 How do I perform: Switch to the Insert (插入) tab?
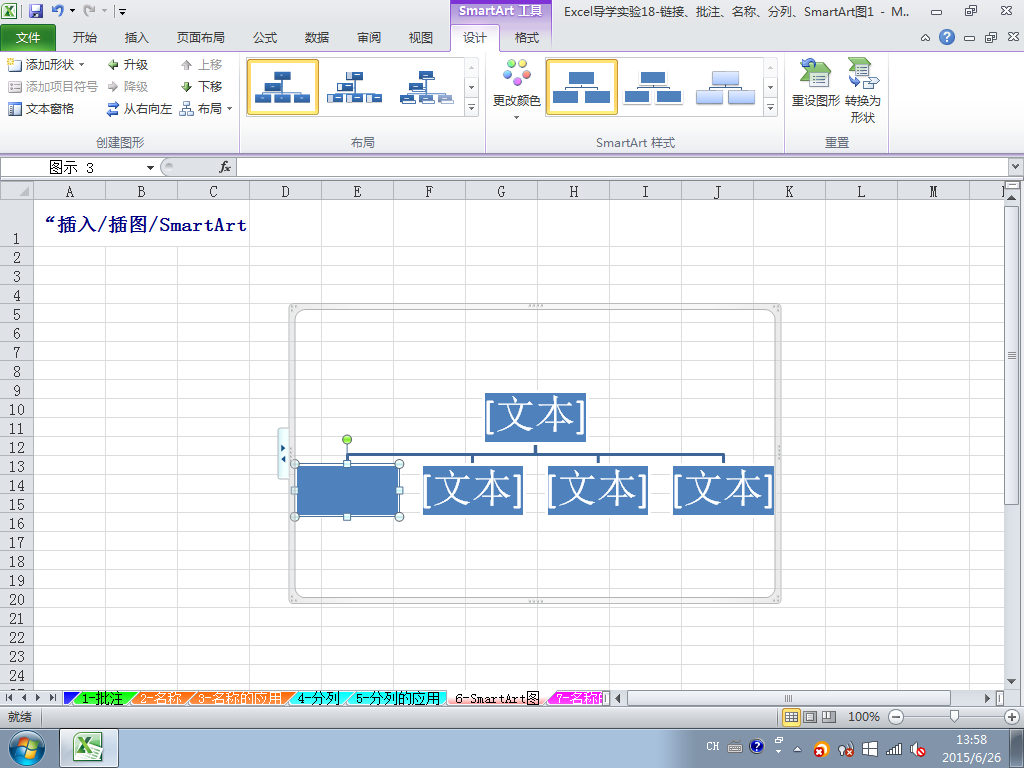point(136,38)
